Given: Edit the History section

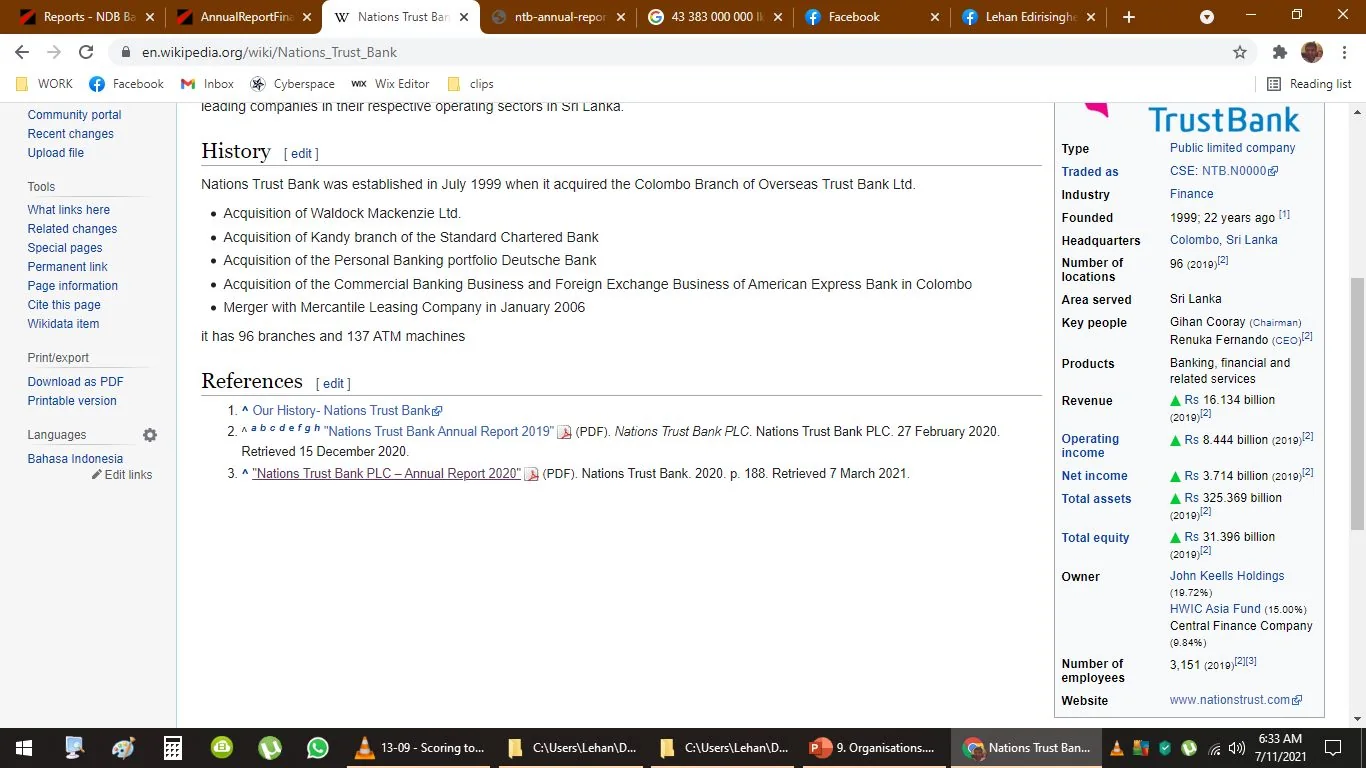Looking at the screenshot, I should [302, 154].
